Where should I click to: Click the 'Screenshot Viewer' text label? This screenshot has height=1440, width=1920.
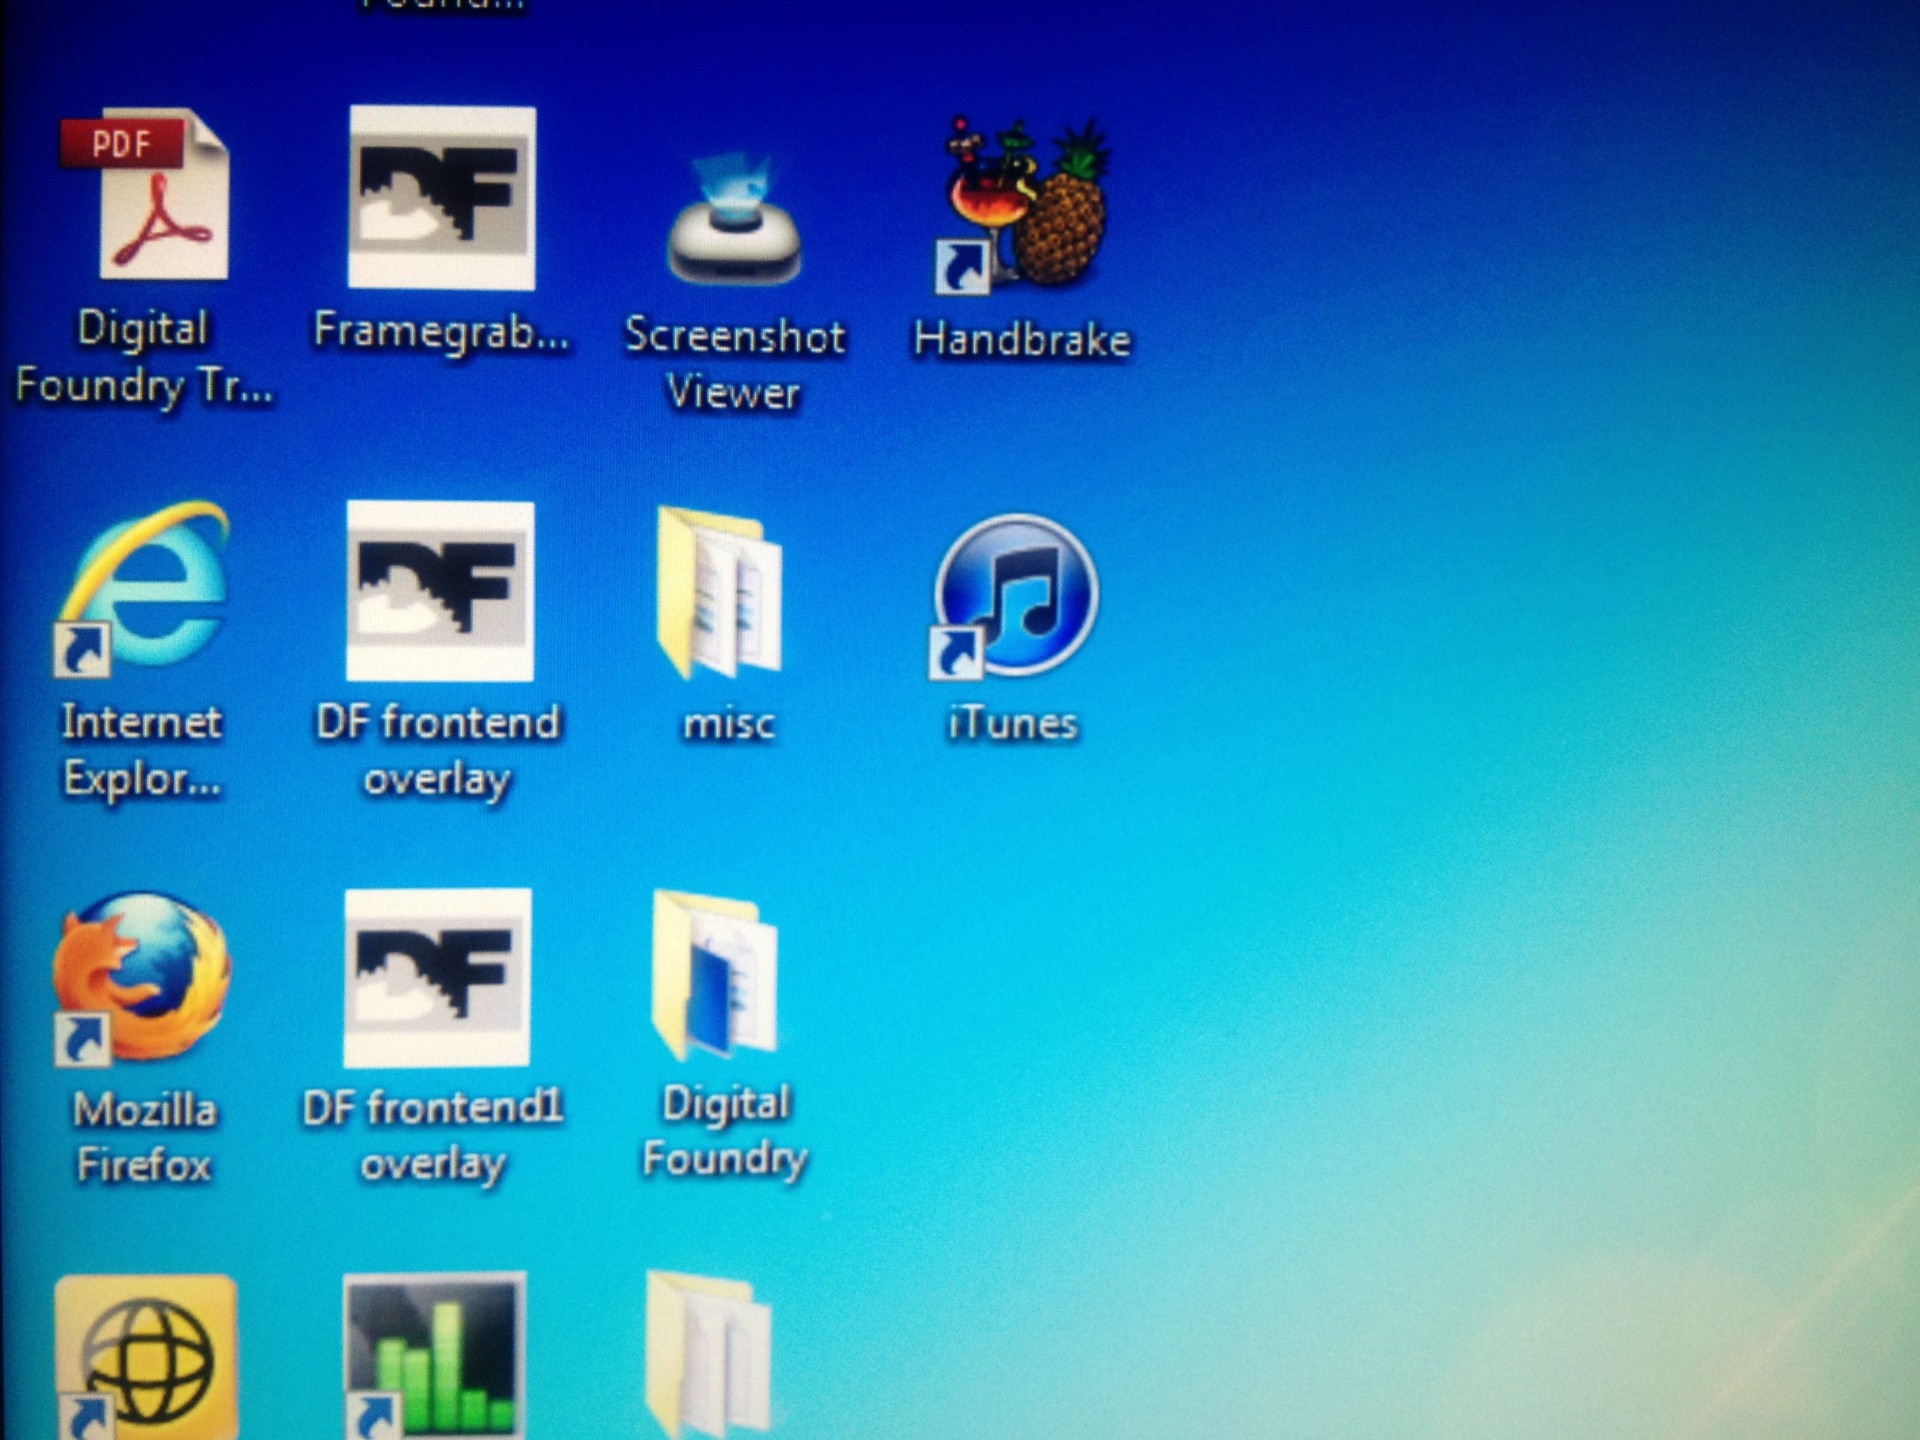[735, 363]
